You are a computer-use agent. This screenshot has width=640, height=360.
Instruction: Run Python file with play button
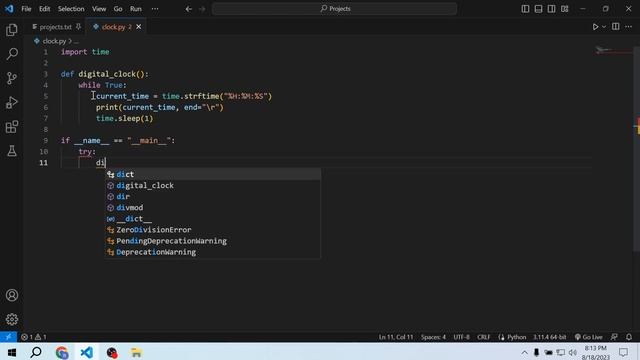click(596, 27)
